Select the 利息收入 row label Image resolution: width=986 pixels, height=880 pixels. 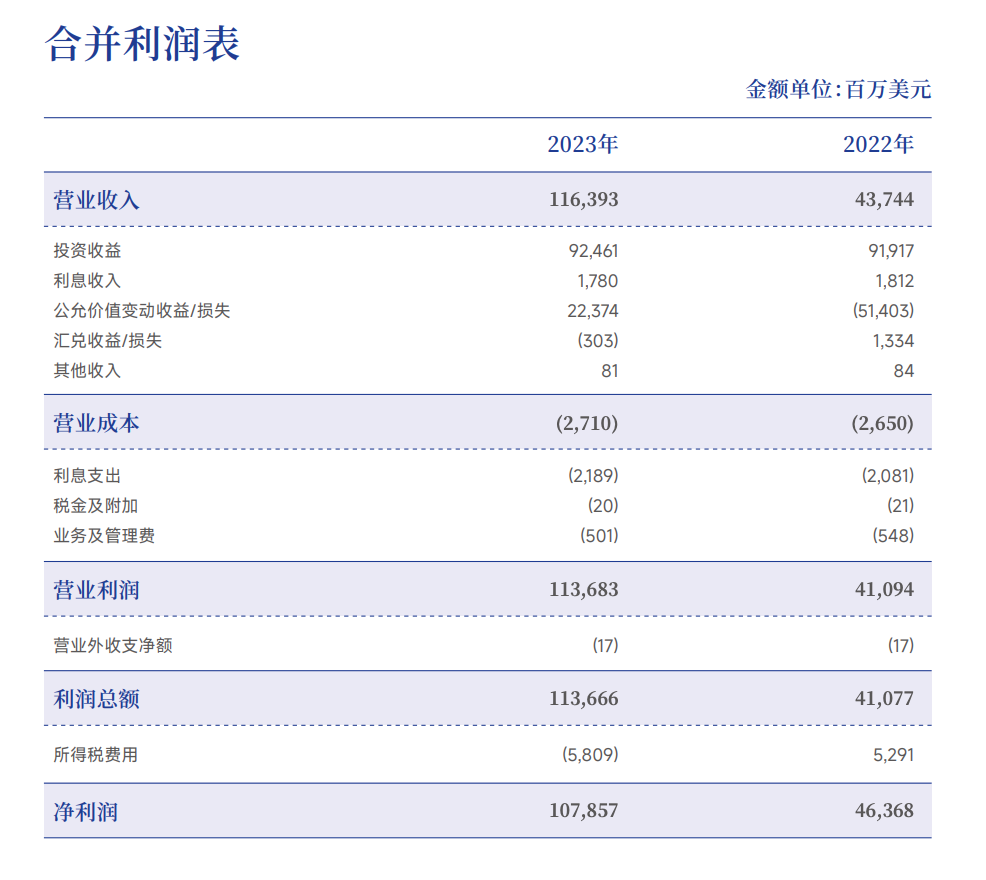pyautogui.click(x=87, y=281)
